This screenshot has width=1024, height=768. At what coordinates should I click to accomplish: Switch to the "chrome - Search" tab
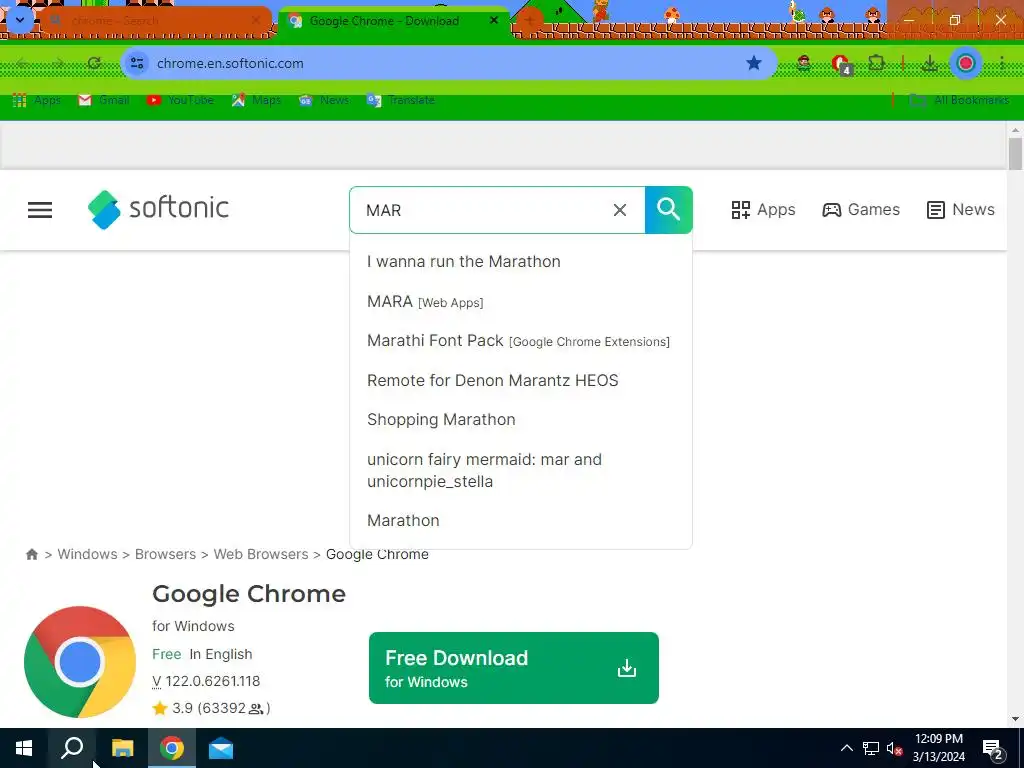(154, 21)
